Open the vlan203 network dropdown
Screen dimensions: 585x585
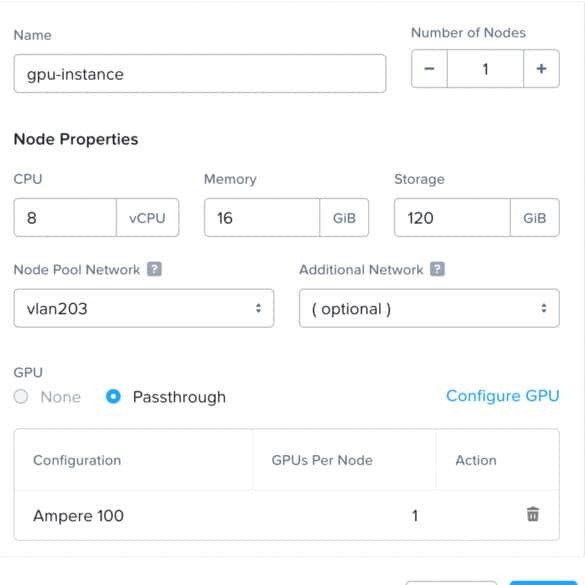pos(144,308)
